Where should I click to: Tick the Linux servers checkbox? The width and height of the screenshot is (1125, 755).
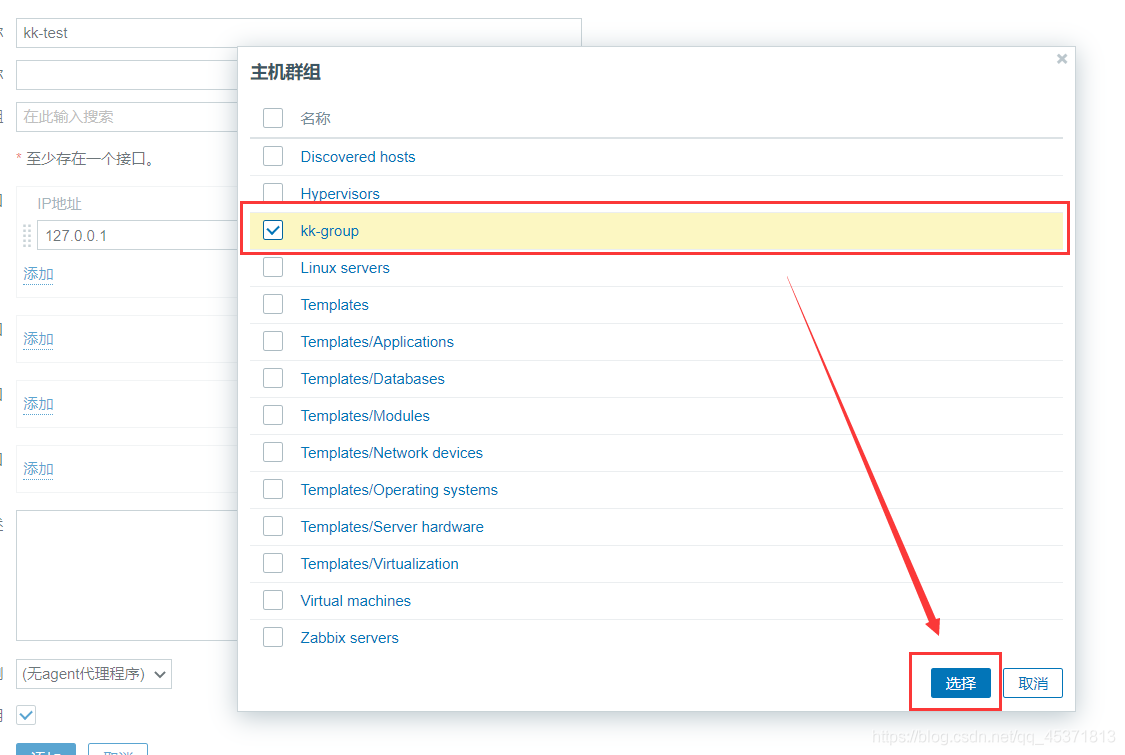[x=273, y=267]
